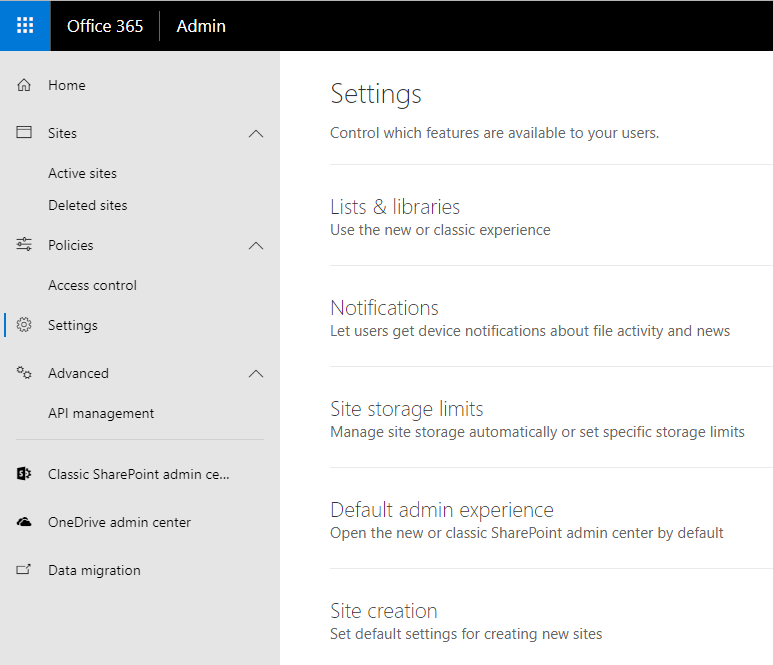
Task: Click Admin in the header bar
Action: click(201, 26)
